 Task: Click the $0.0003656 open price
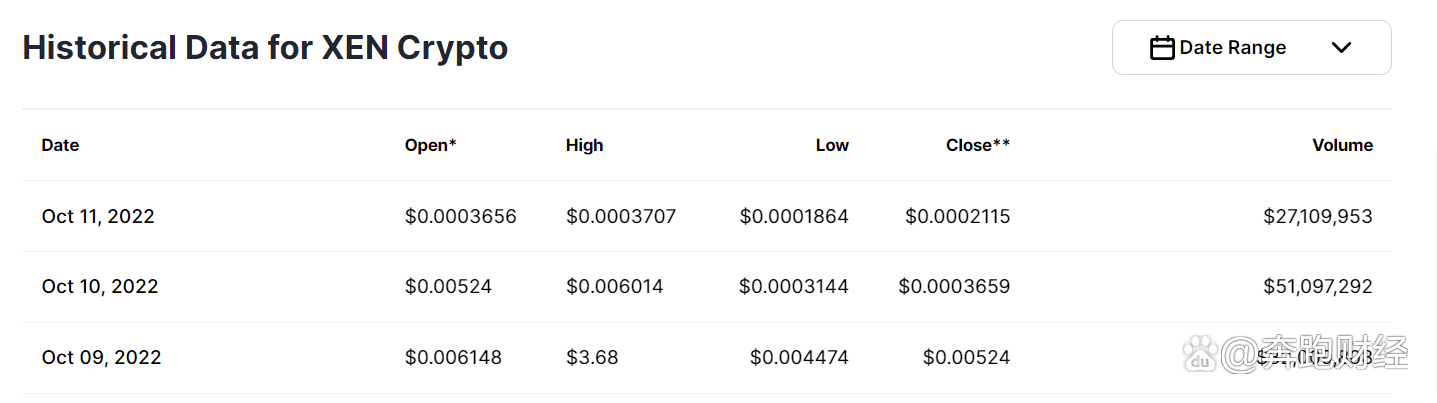pos(460,216)
